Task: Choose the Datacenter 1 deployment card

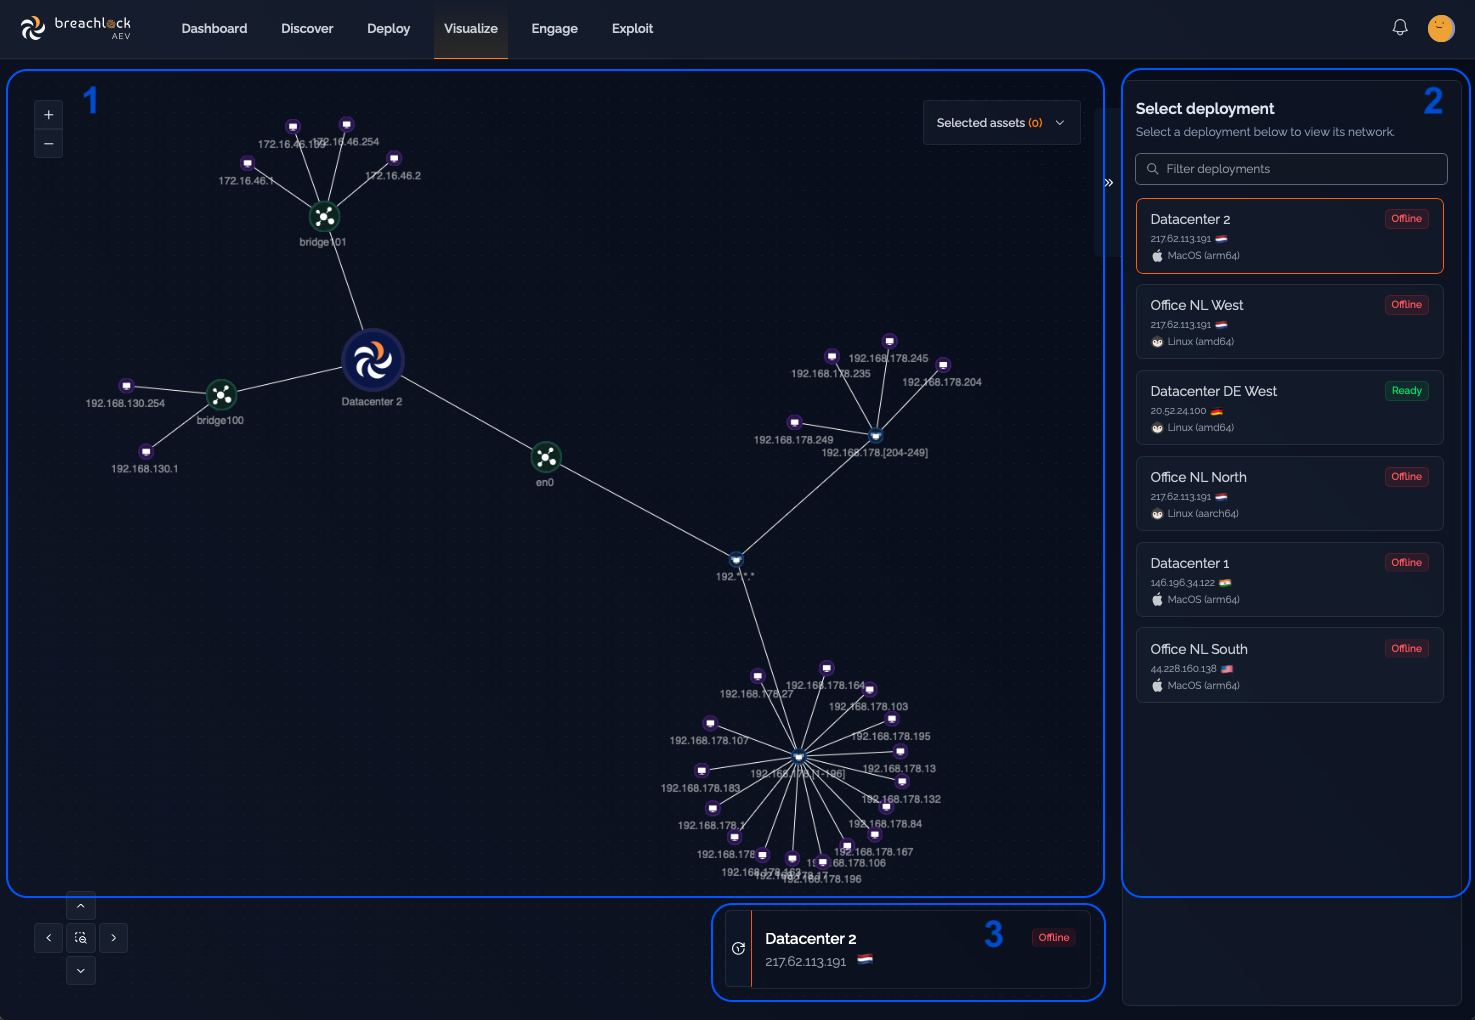Action: click(1290, 580)
